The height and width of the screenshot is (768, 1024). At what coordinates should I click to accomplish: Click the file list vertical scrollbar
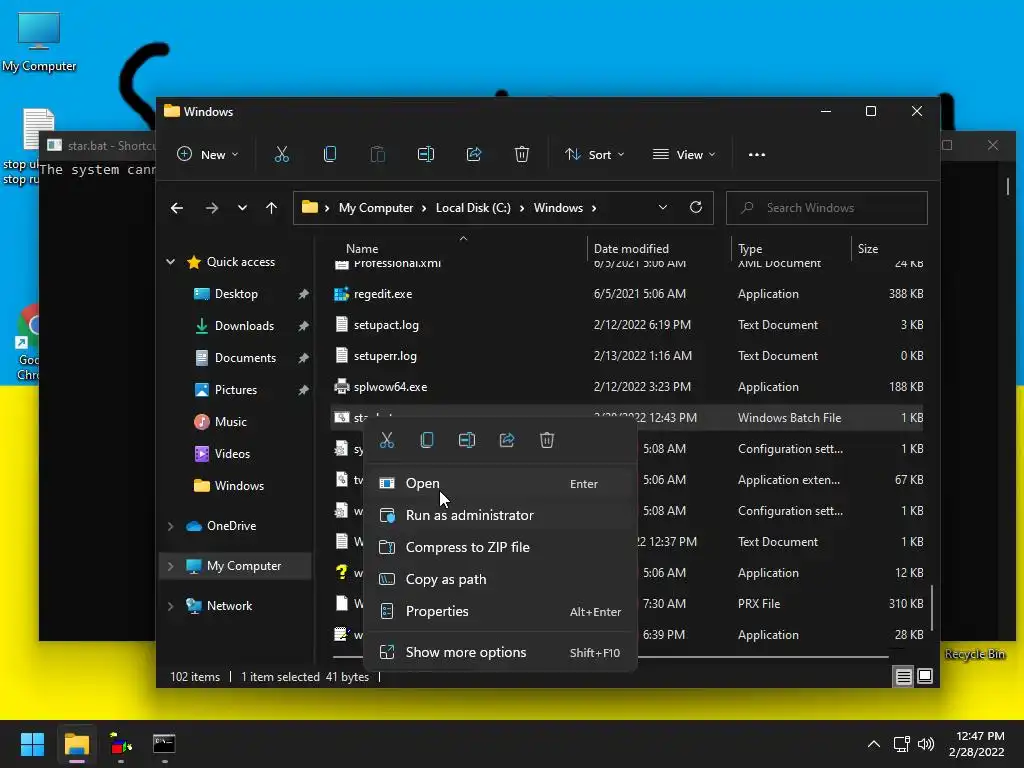(x=932, y=607)
